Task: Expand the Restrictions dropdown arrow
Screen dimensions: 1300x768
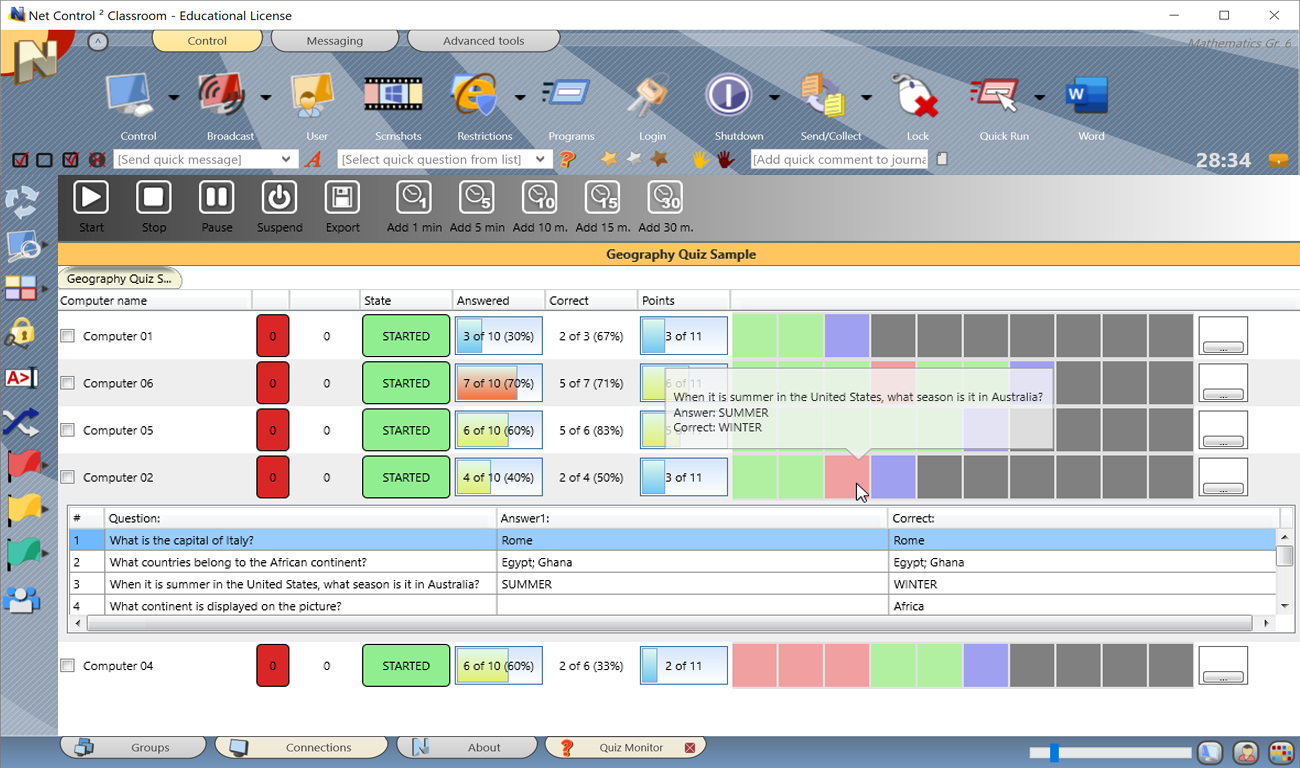Action: tap(519, 97)
